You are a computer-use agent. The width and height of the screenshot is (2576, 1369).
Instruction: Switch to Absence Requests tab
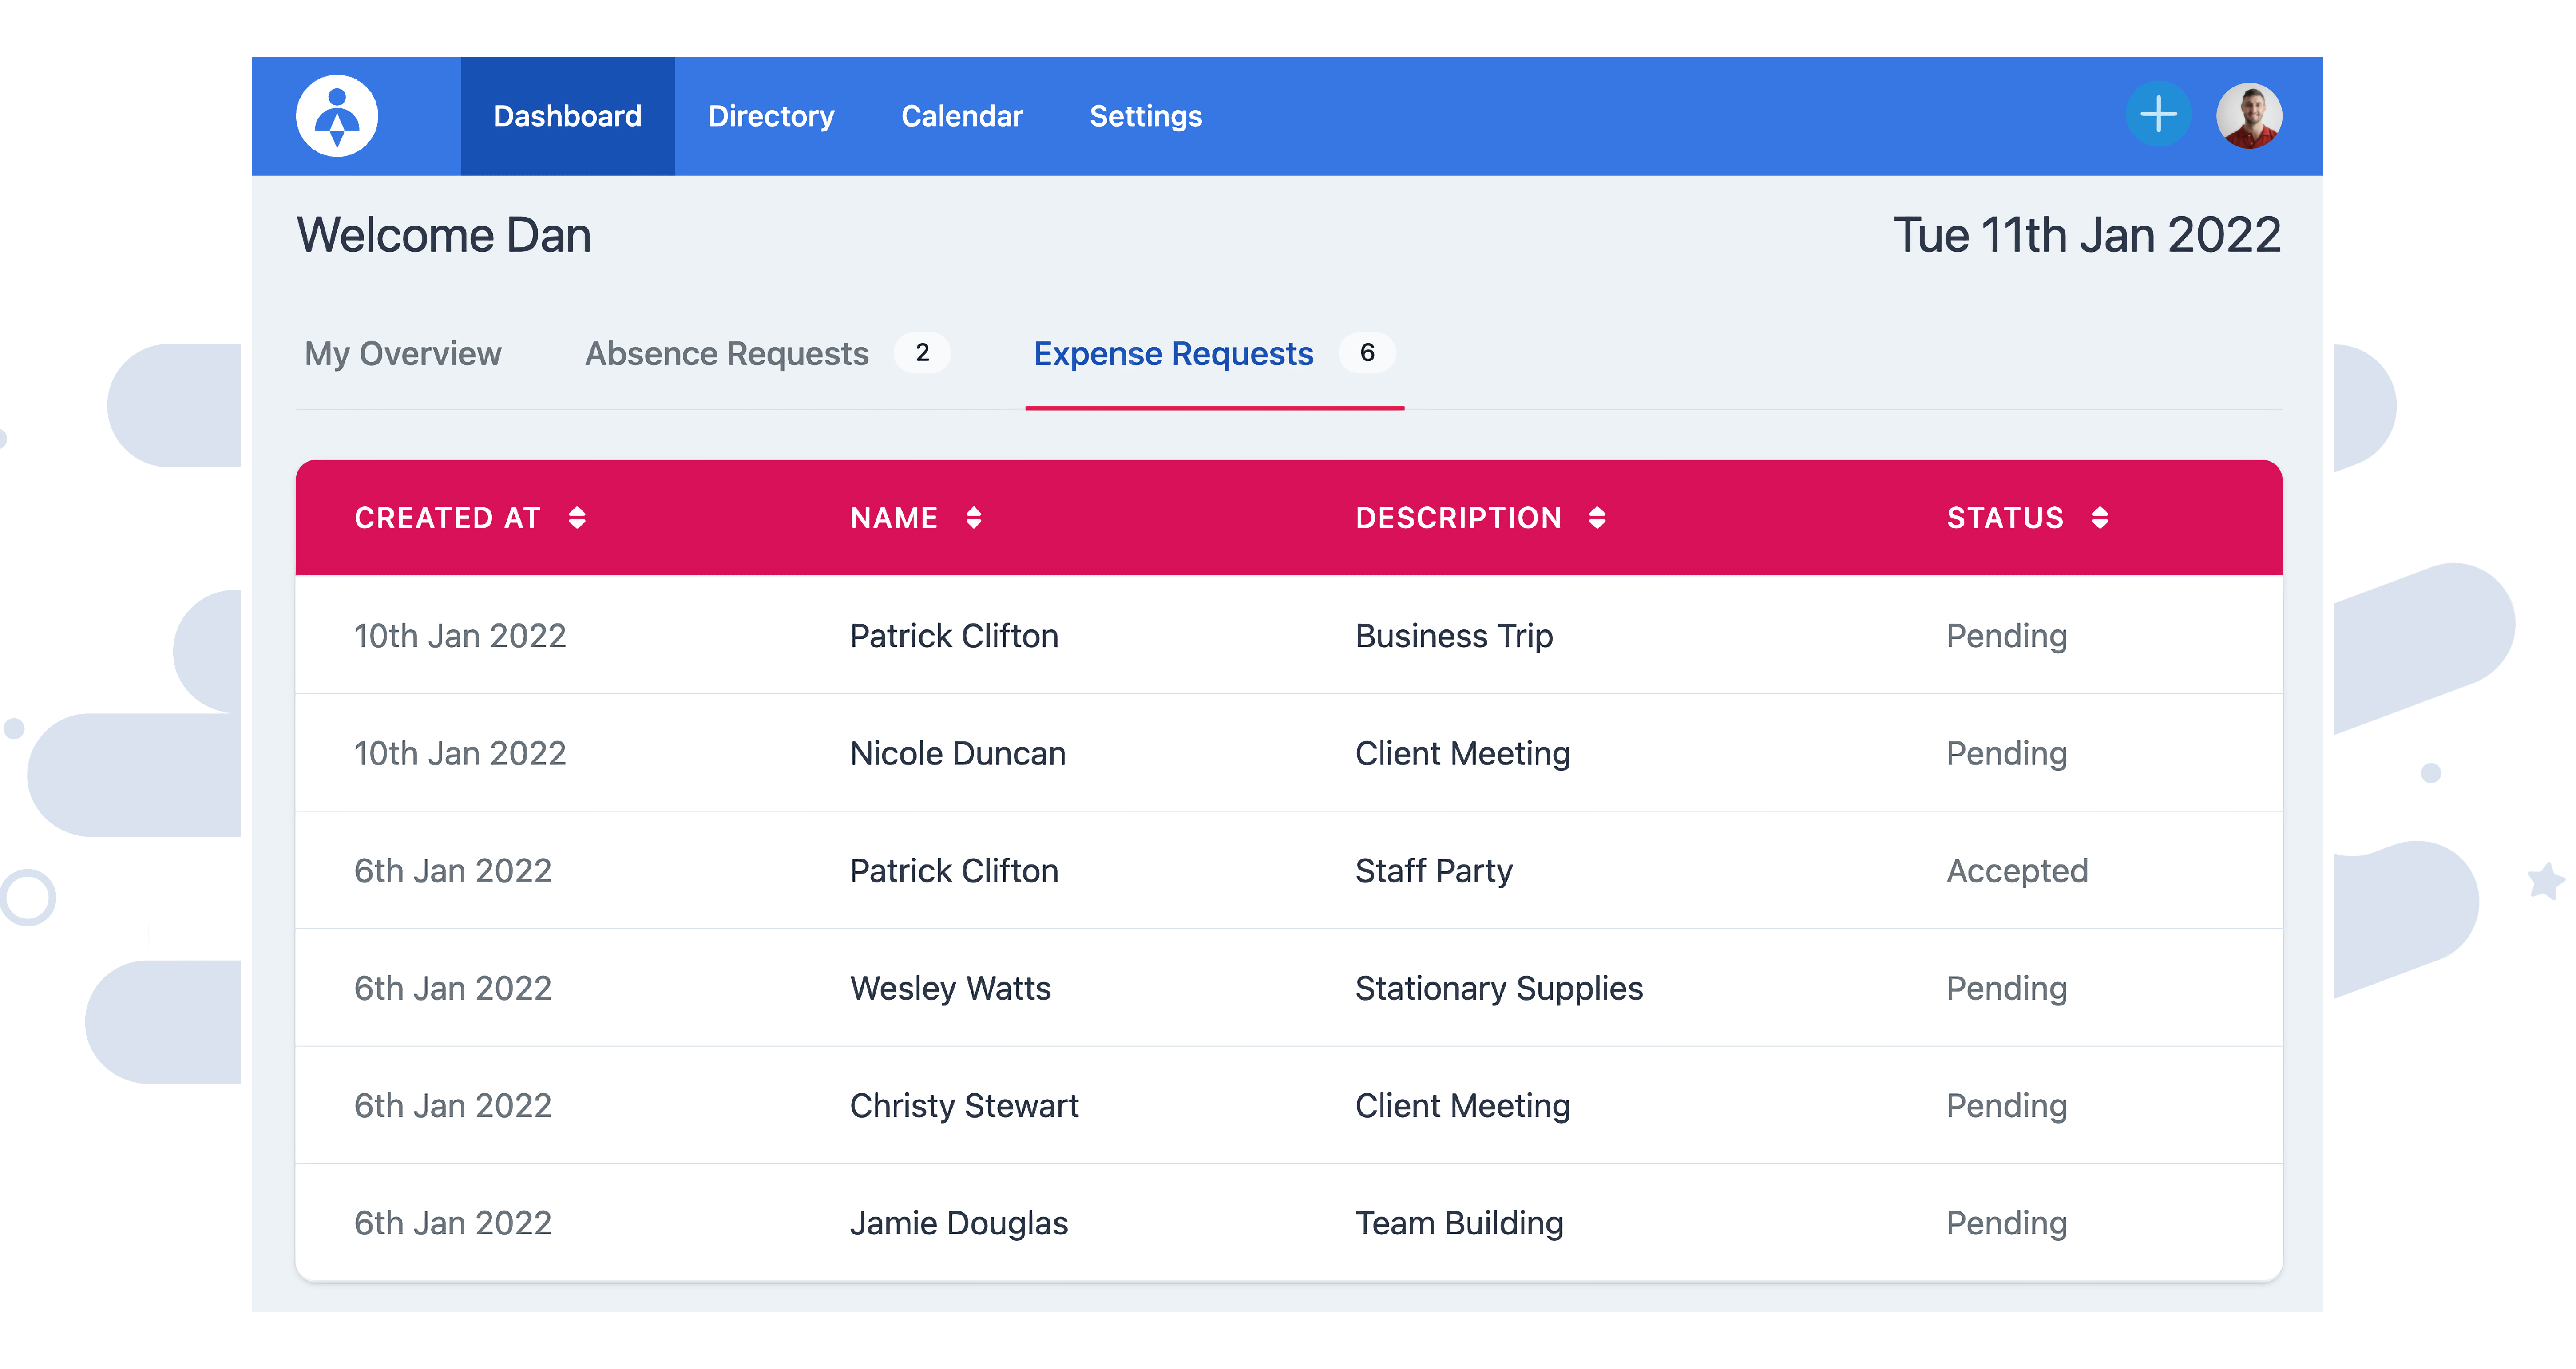727,353
